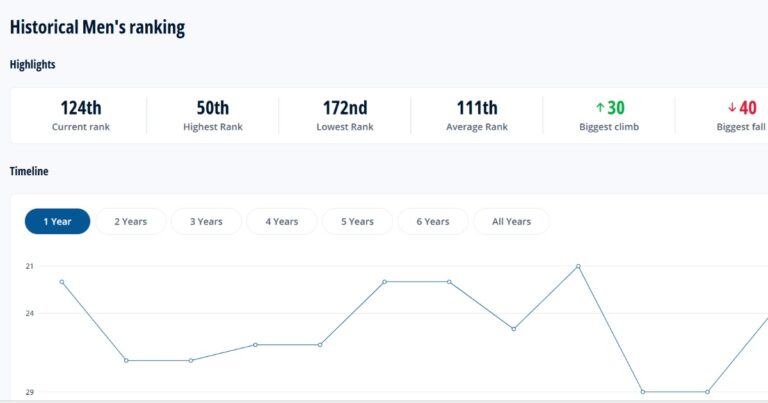Select the 1 Year timeline tab

coord(57,221)
